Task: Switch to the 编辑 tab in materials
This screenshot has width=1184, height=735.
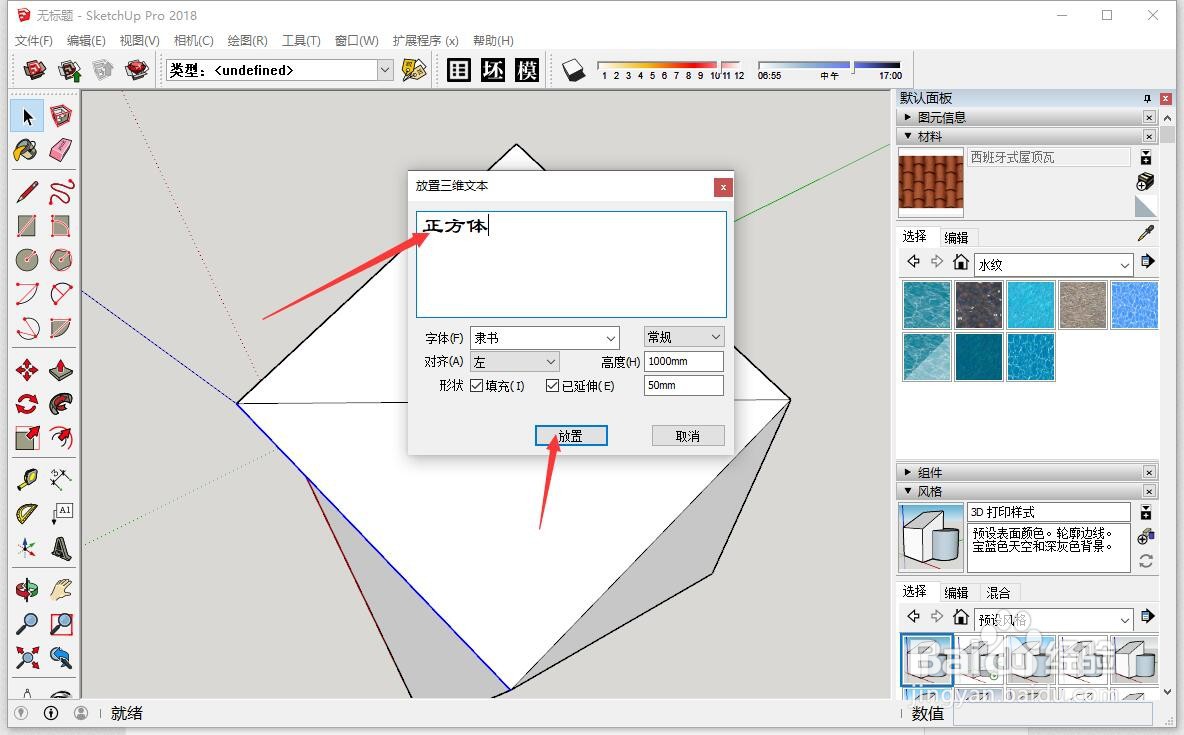Action: (956, 237)
